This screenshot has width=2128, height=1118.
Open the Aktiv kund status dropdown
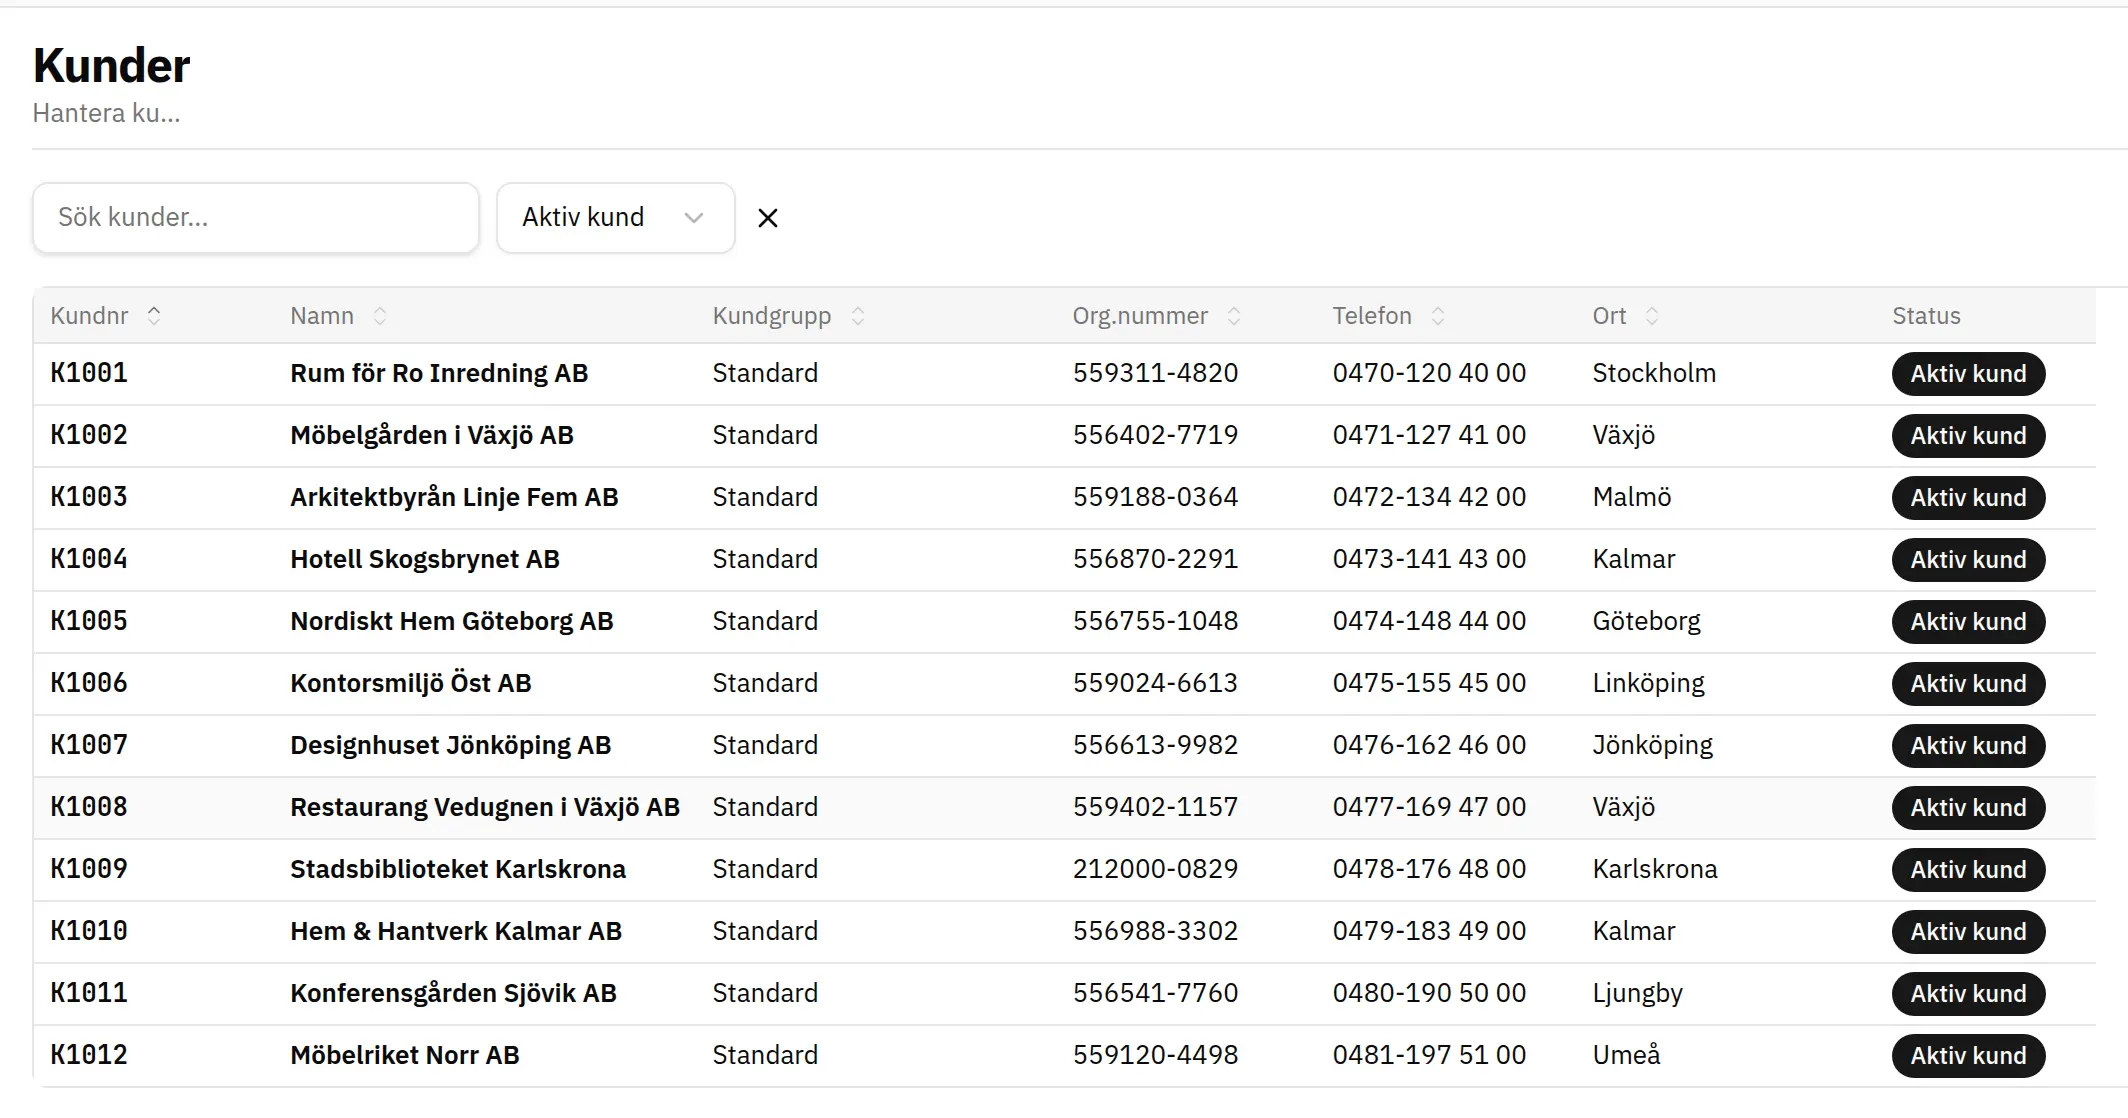[615, 218]
